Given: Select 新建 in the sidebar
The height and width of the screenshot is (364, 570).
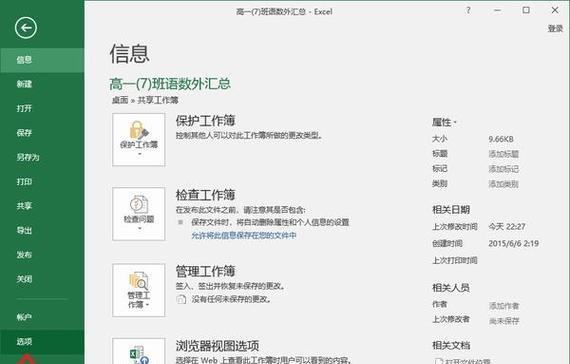Looking at the screenshot, I should [x=42, y=84].
